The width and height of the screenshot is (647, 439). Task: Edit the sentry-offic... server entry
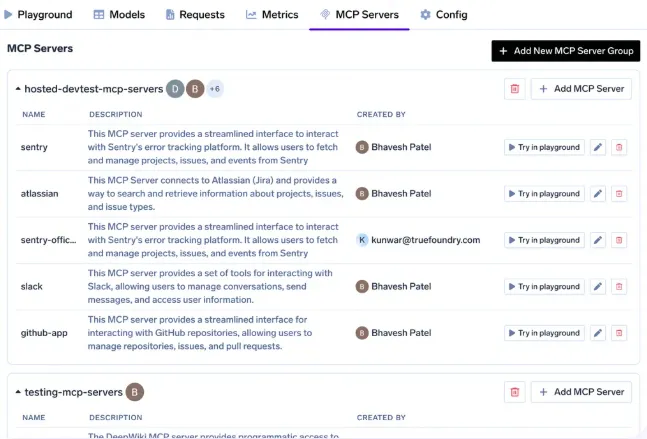(597, 240)
